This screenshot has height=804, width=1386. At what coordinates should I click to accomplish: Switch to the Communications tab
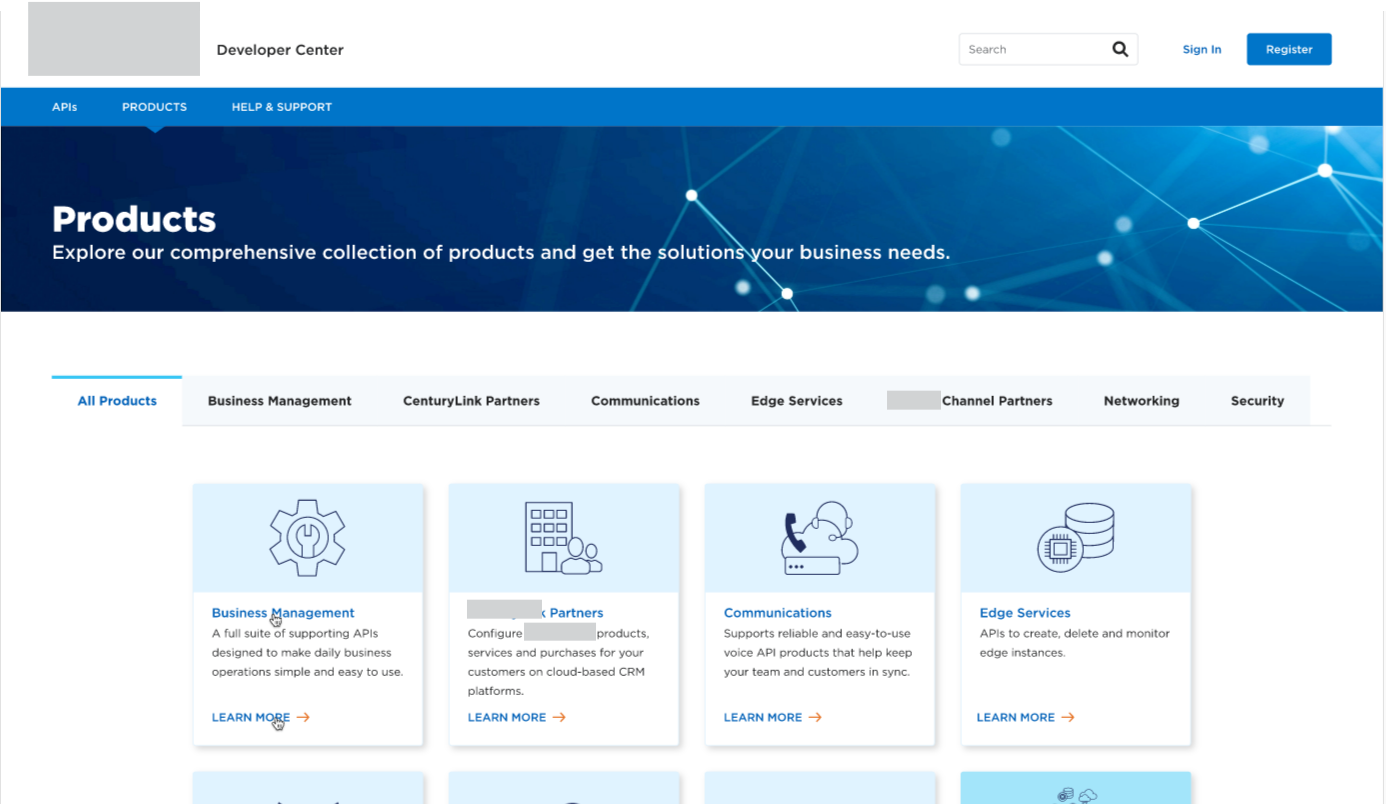pyautogui.click(x=645, y=401)
